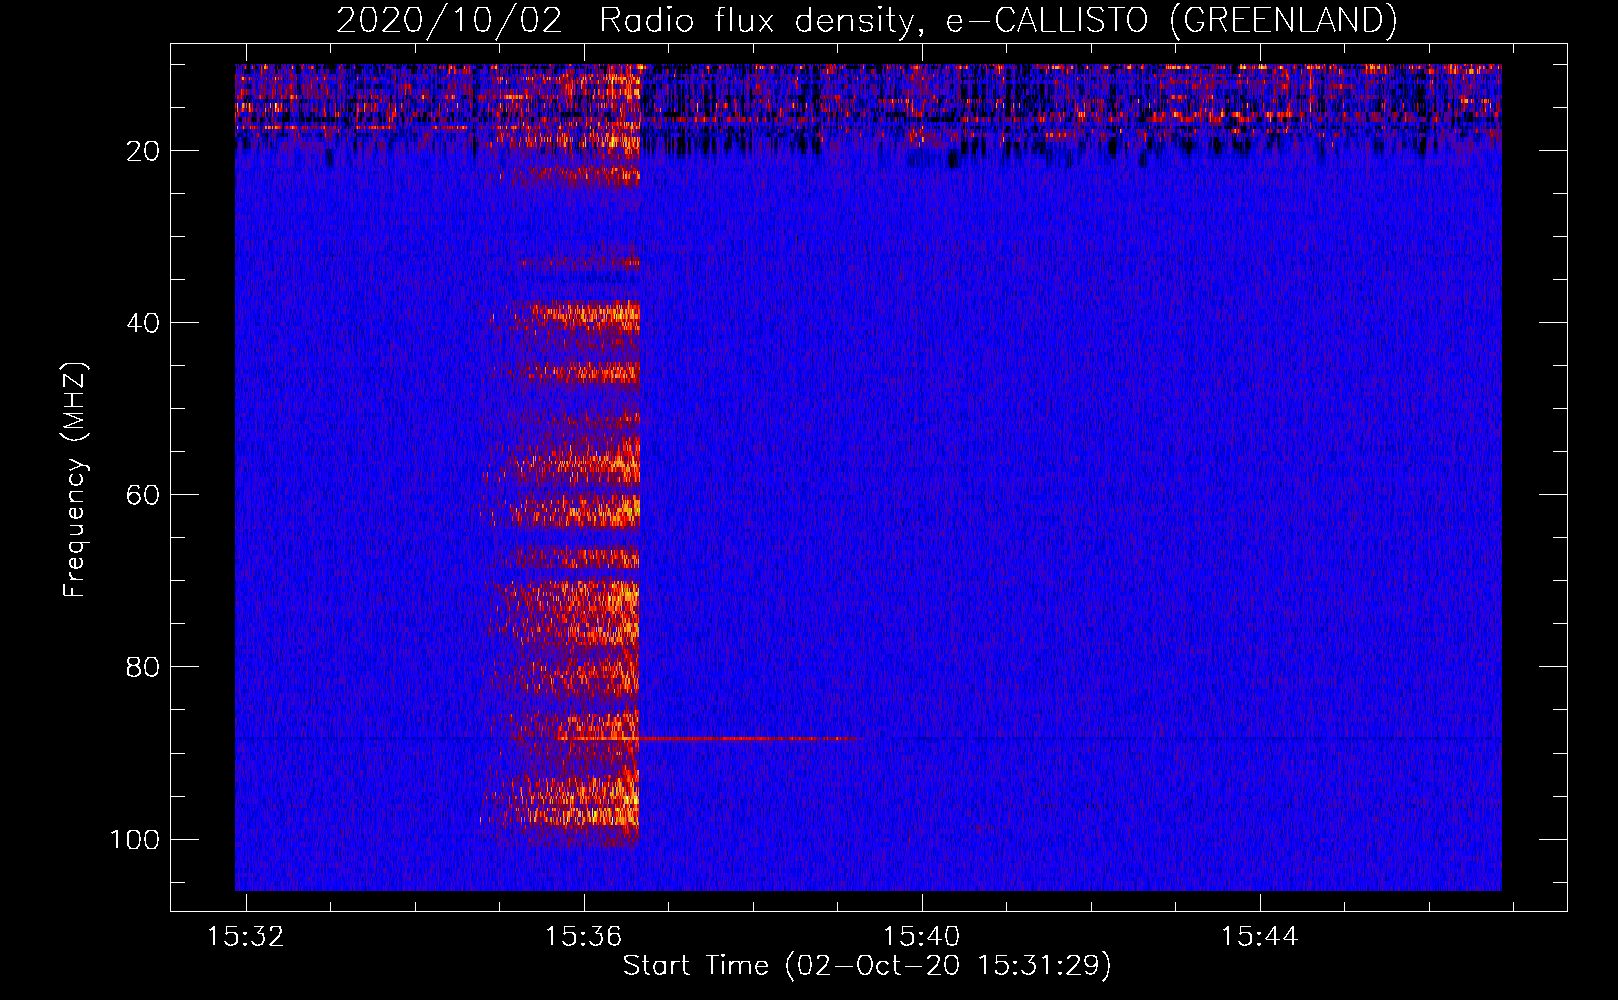1618x1000 pixels.
Task: Click the y-axis tick label '100'
Action: click(x=135, y=839)
